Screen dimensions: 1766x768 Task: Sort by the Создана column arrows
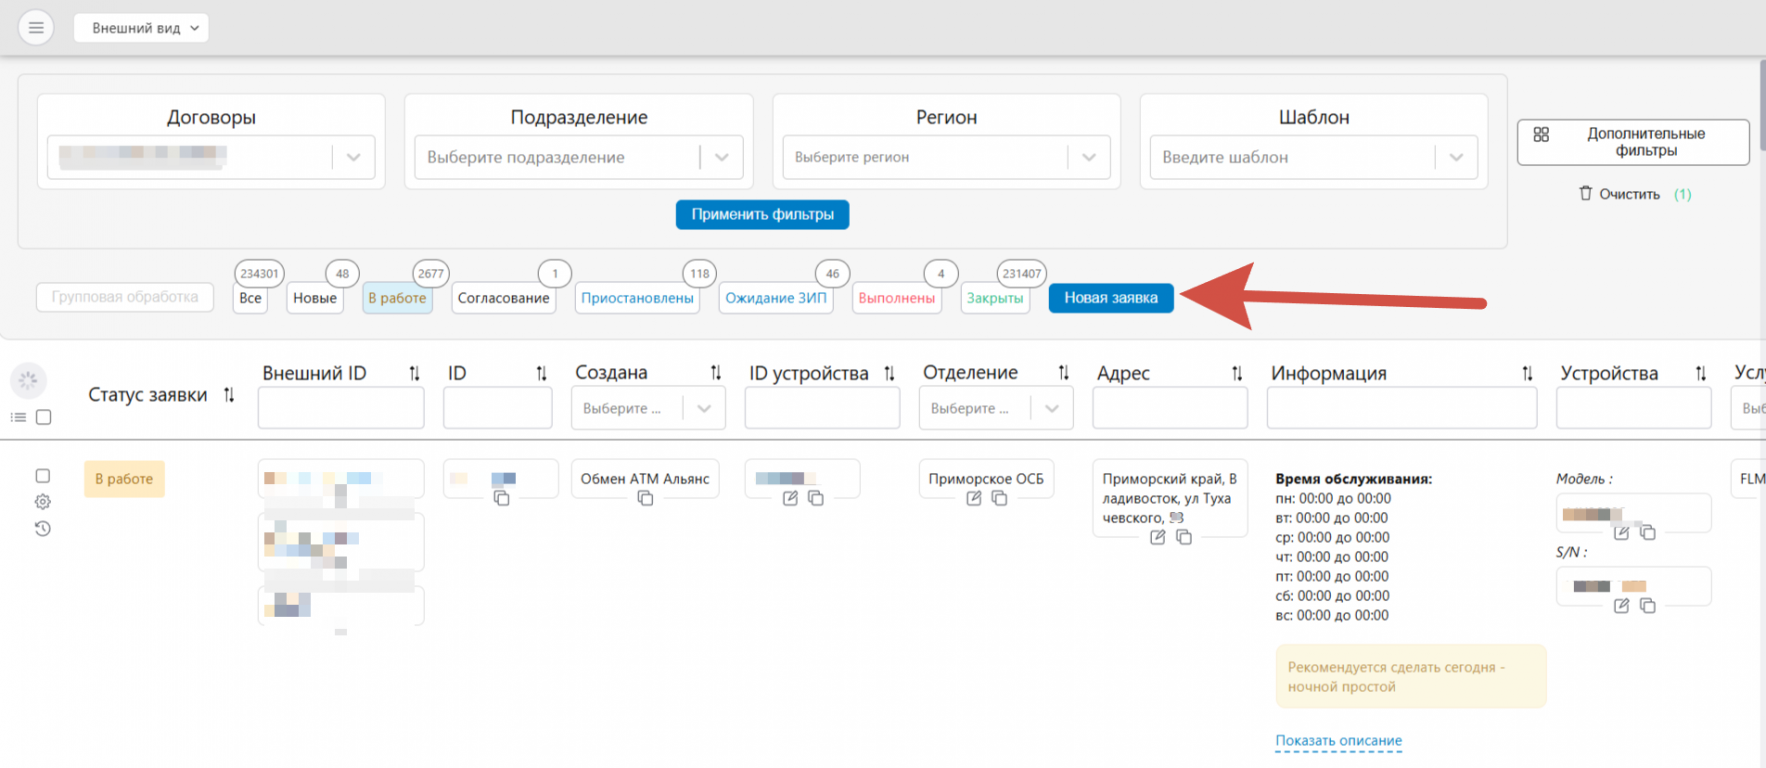(x=716, y=373)
